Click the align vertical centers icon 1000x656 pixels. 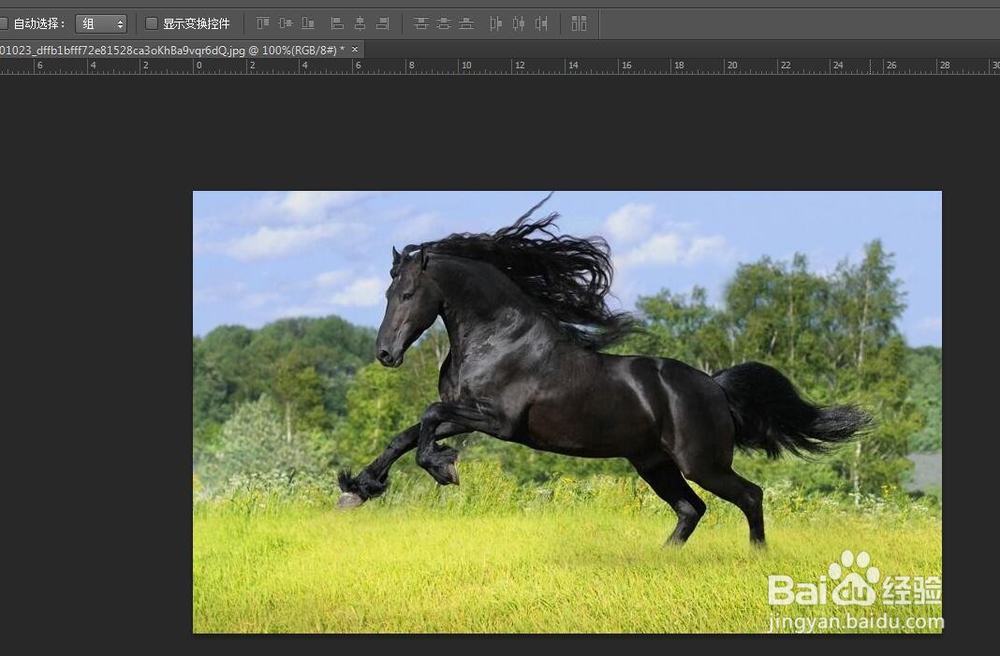tap(285, 24)
